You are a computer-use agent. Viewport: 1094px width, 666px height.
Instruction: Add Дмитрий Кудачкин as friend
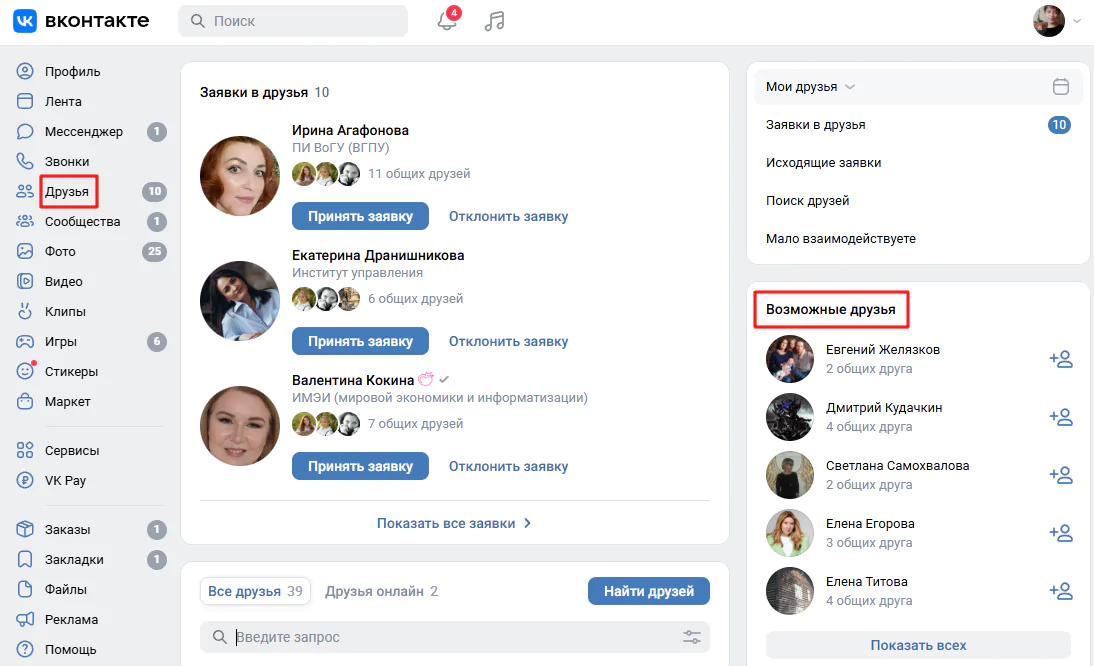coord(1061,417)
